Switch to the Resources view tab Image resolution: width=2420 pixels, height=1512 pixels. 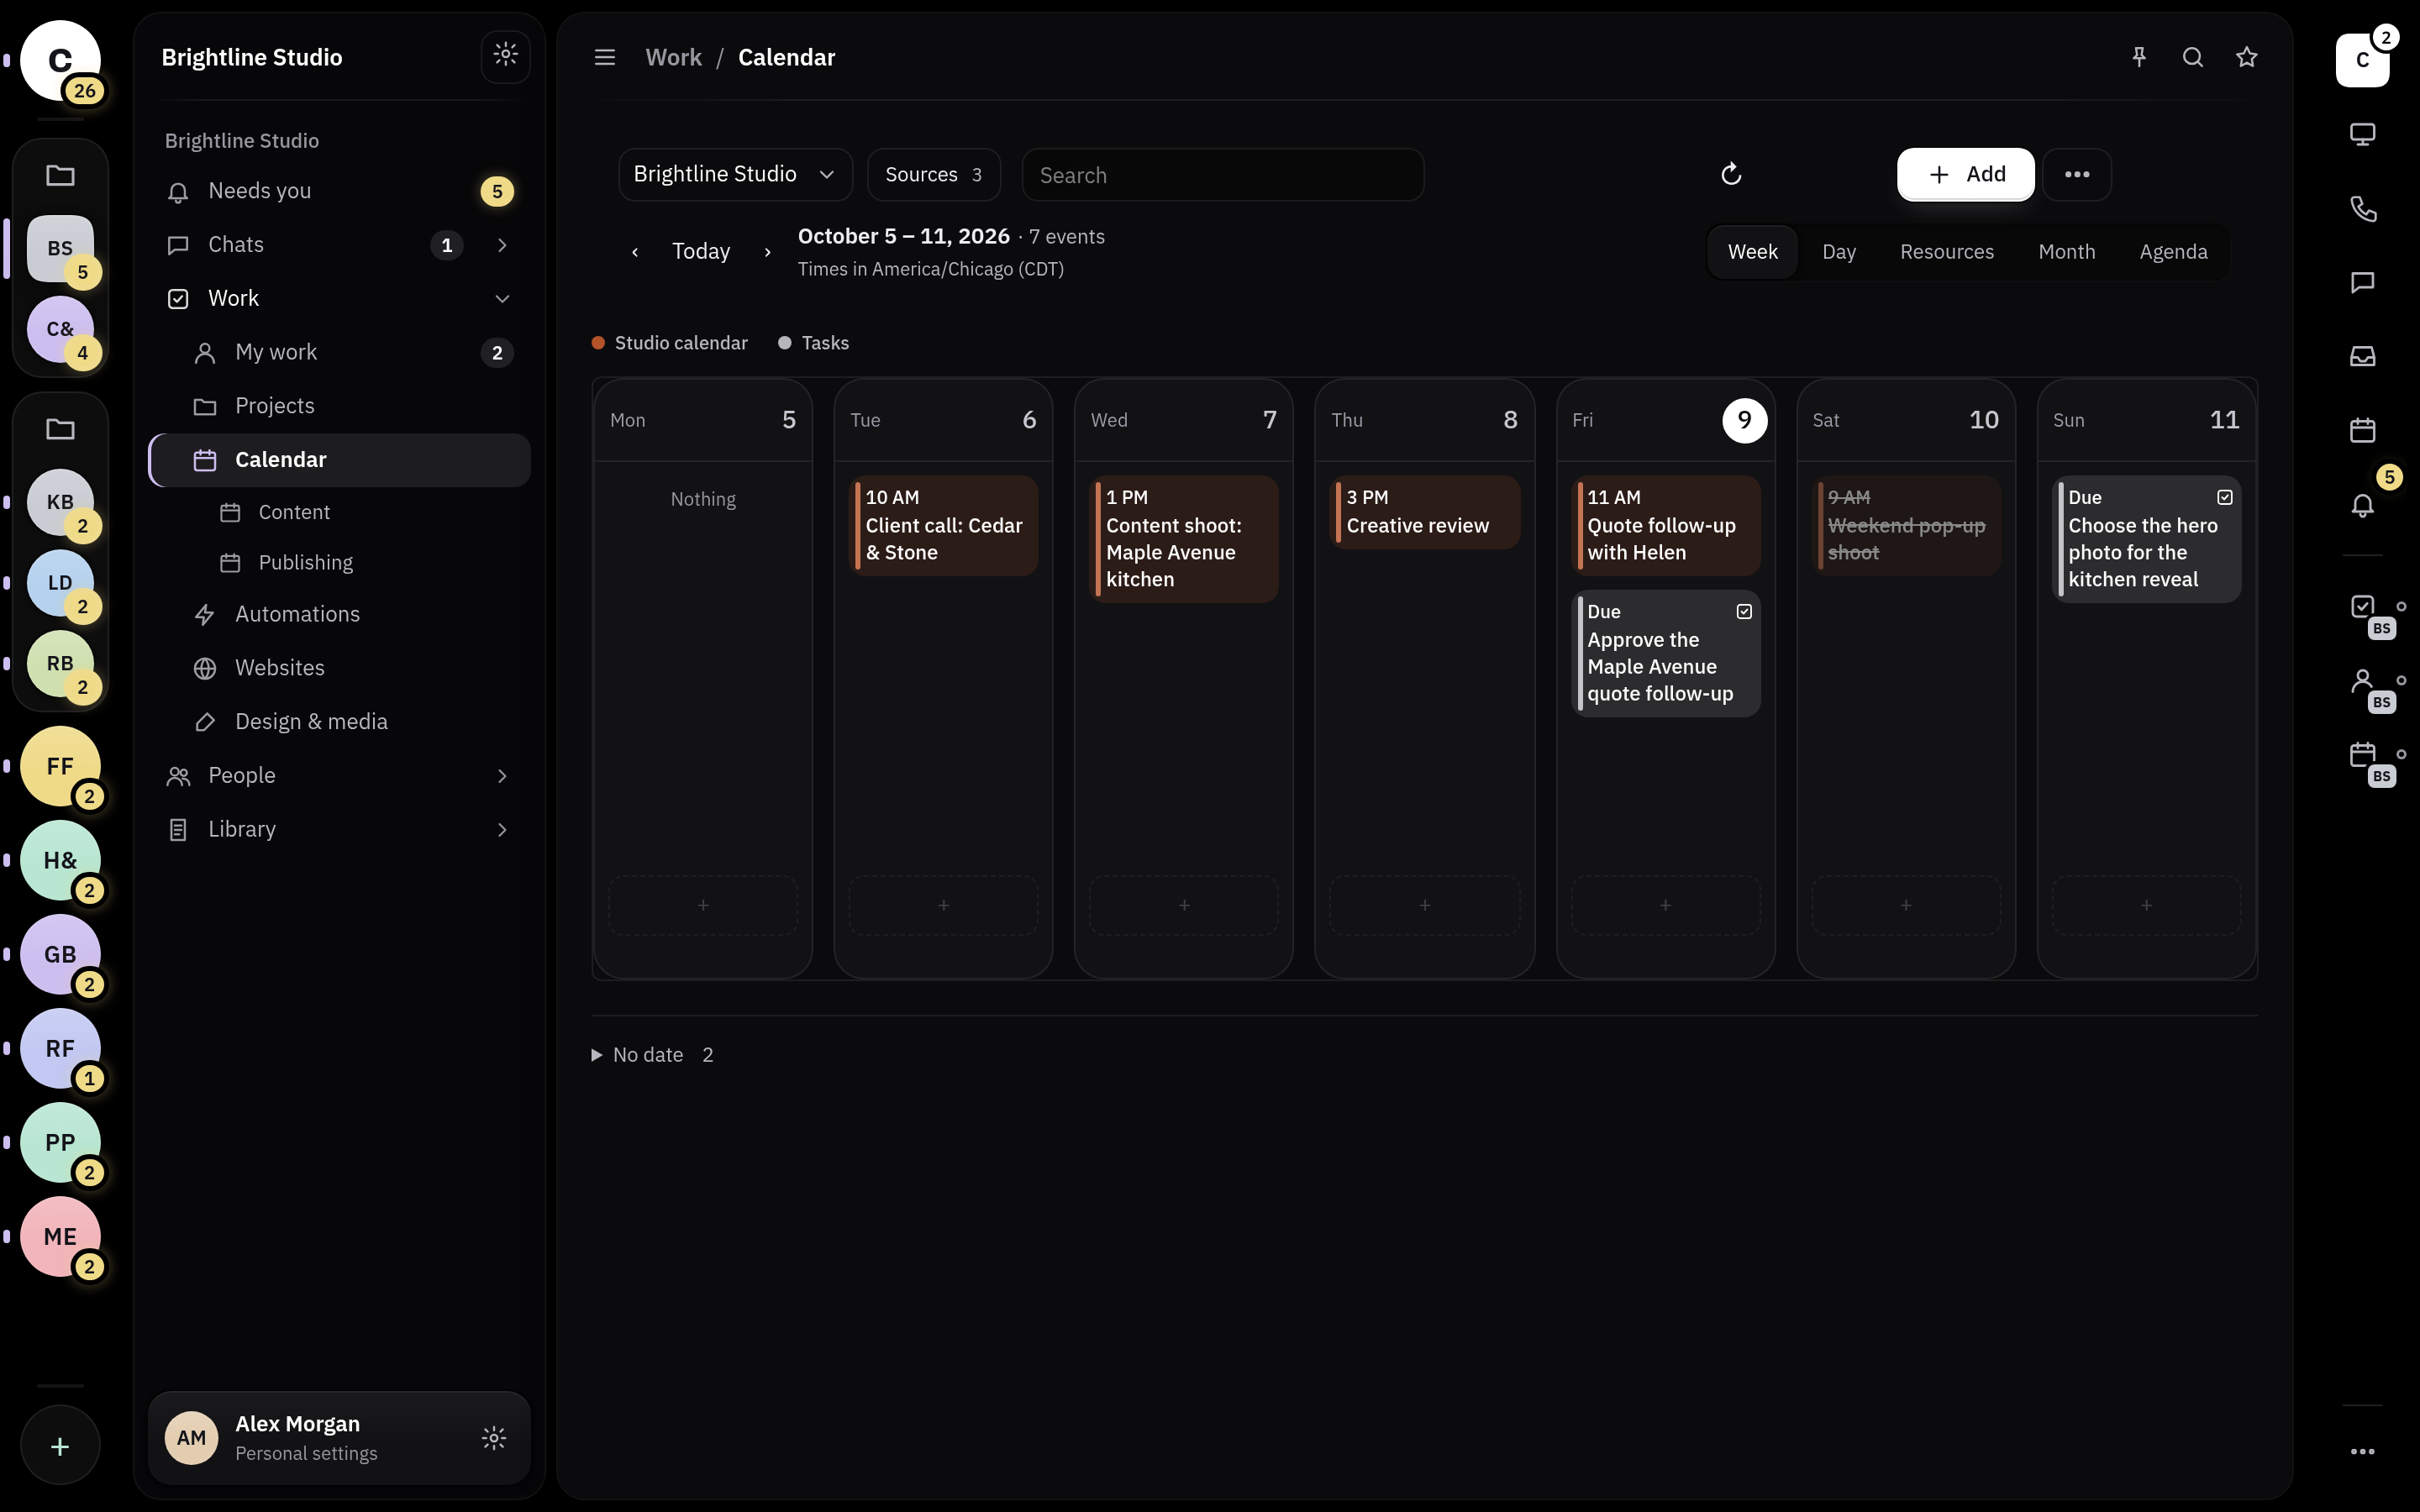(1946, 252)
